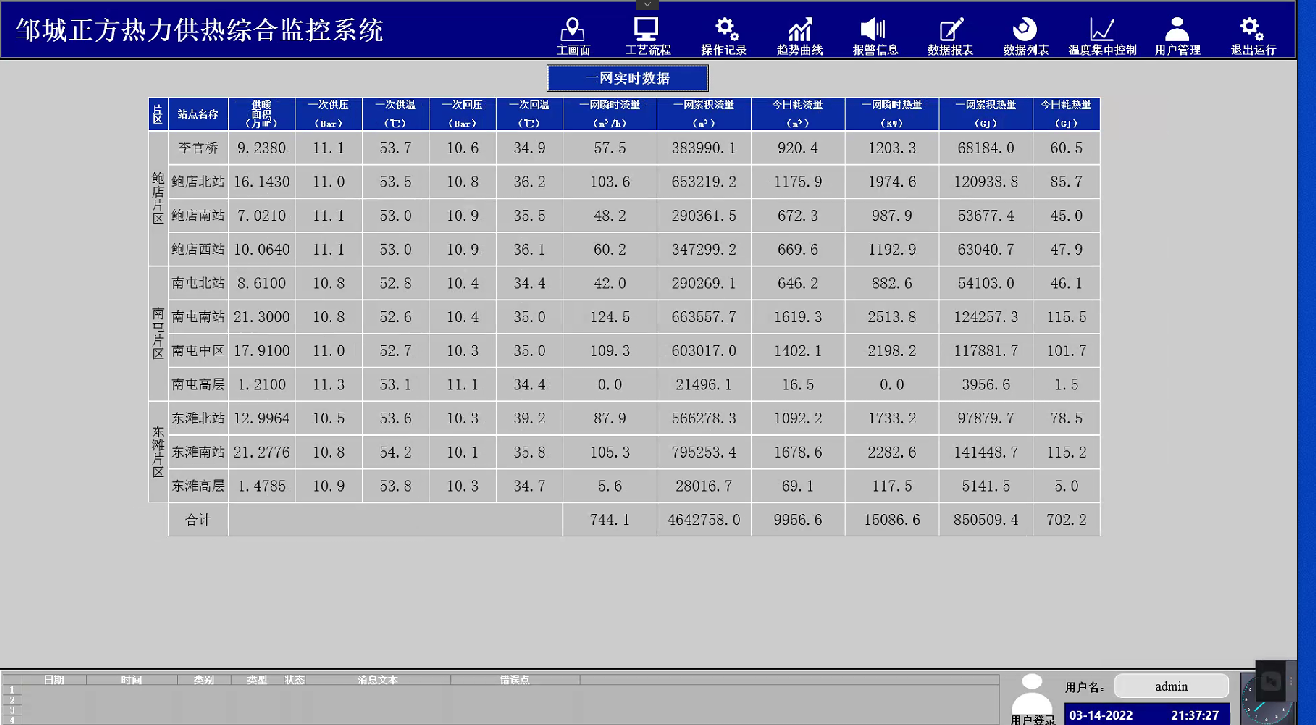Open the 工艺流程 process flow view
Image resolution: width=1316 pixels, height=725 pixels.
(647, 36)
